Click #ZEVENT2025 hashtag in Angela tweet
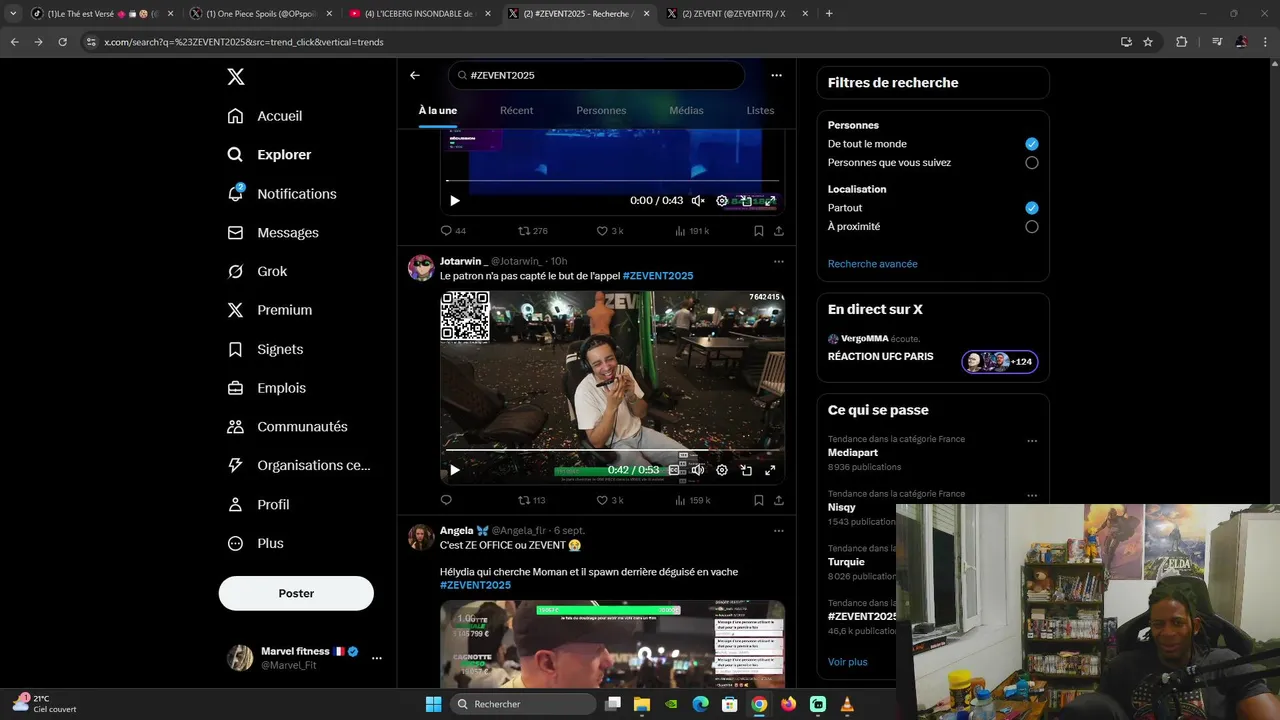This screenshot has height=720, width=1280. [475, 585]
